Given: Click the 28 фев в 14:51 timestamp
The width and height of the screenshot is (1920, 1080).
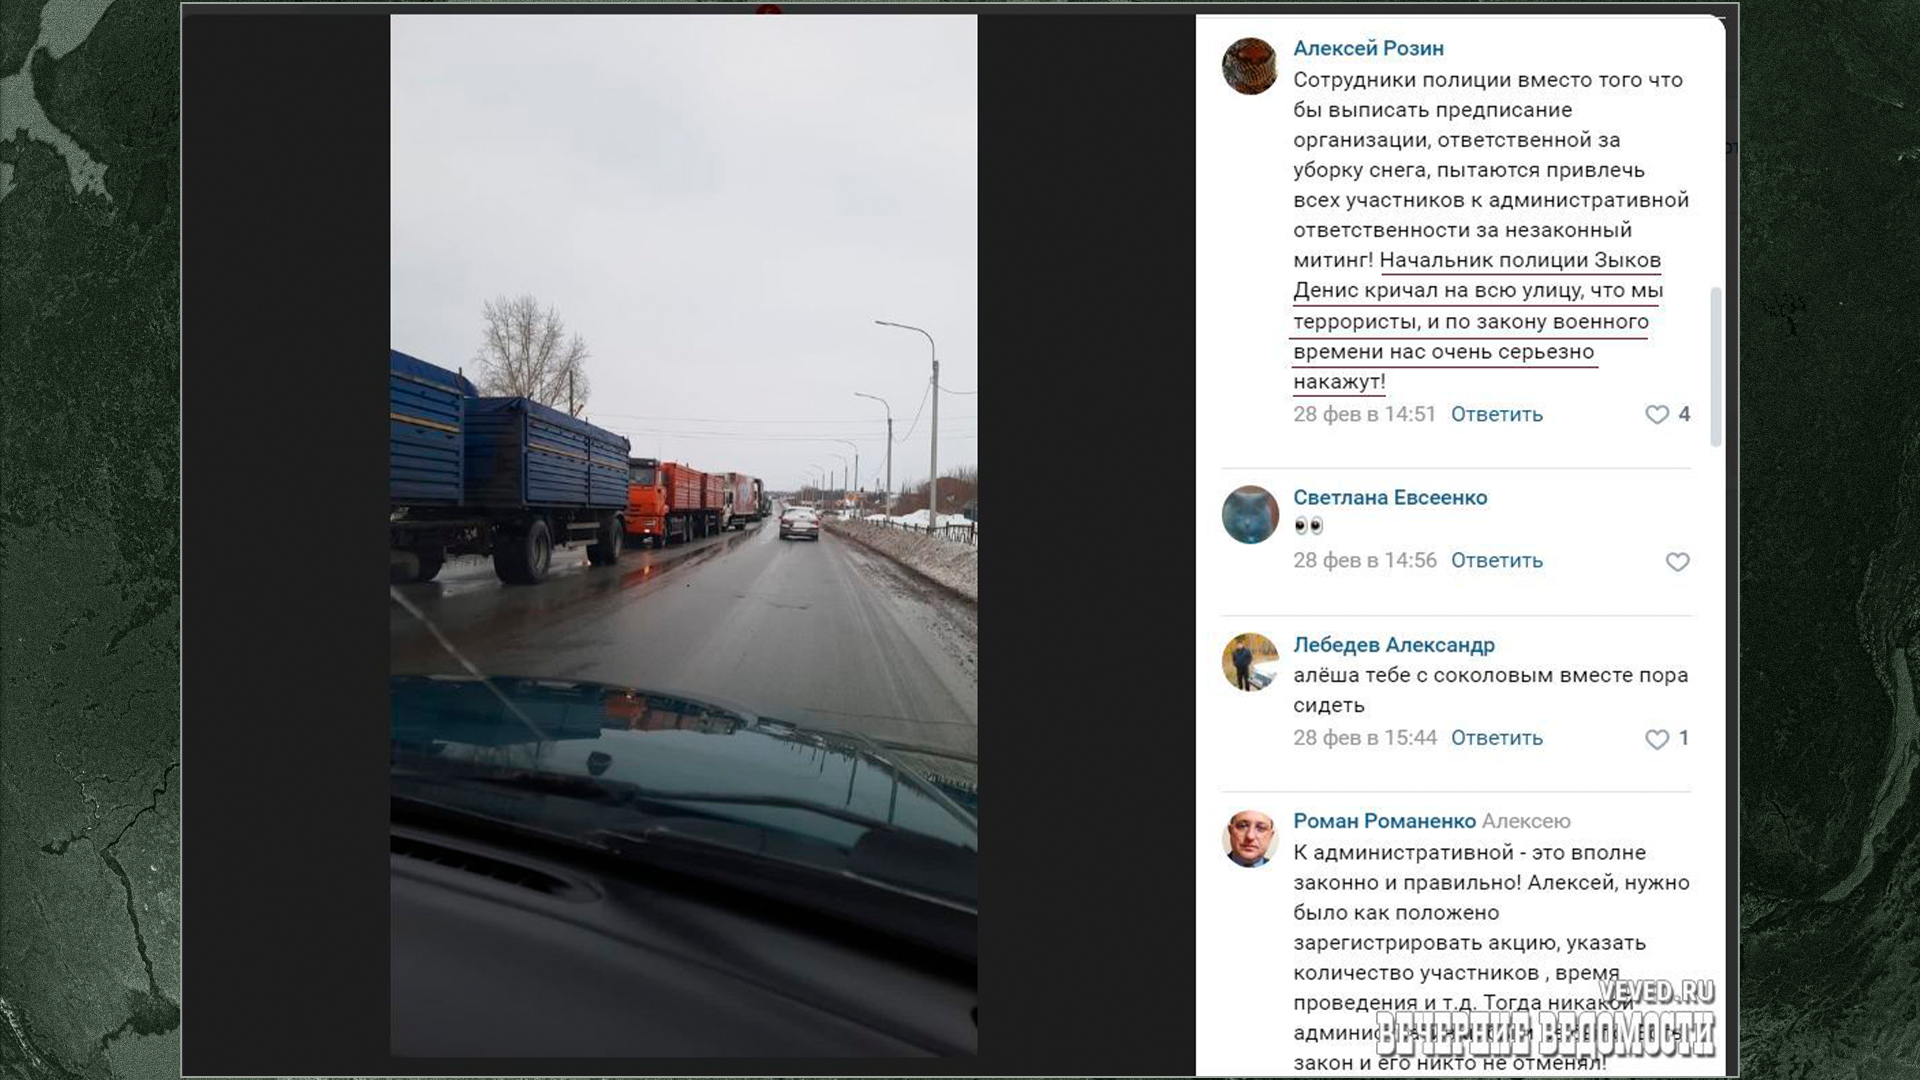Looking at the screenshot, I should click(1364, 414).
